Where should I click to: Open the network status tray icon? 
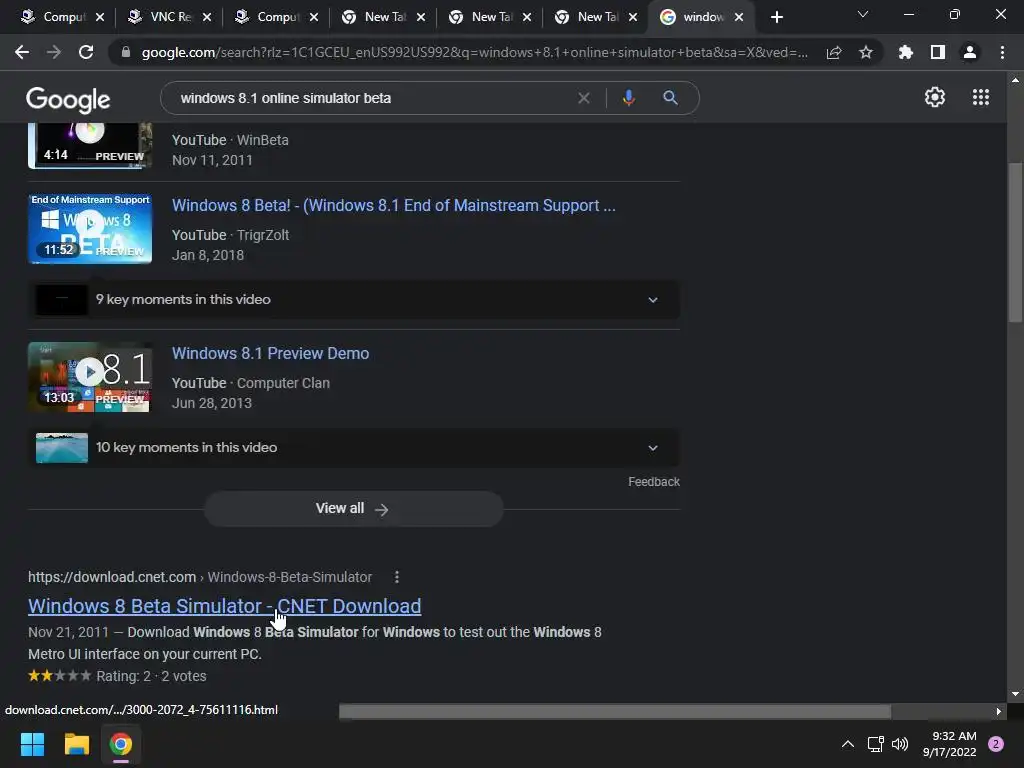coord(875,744)
